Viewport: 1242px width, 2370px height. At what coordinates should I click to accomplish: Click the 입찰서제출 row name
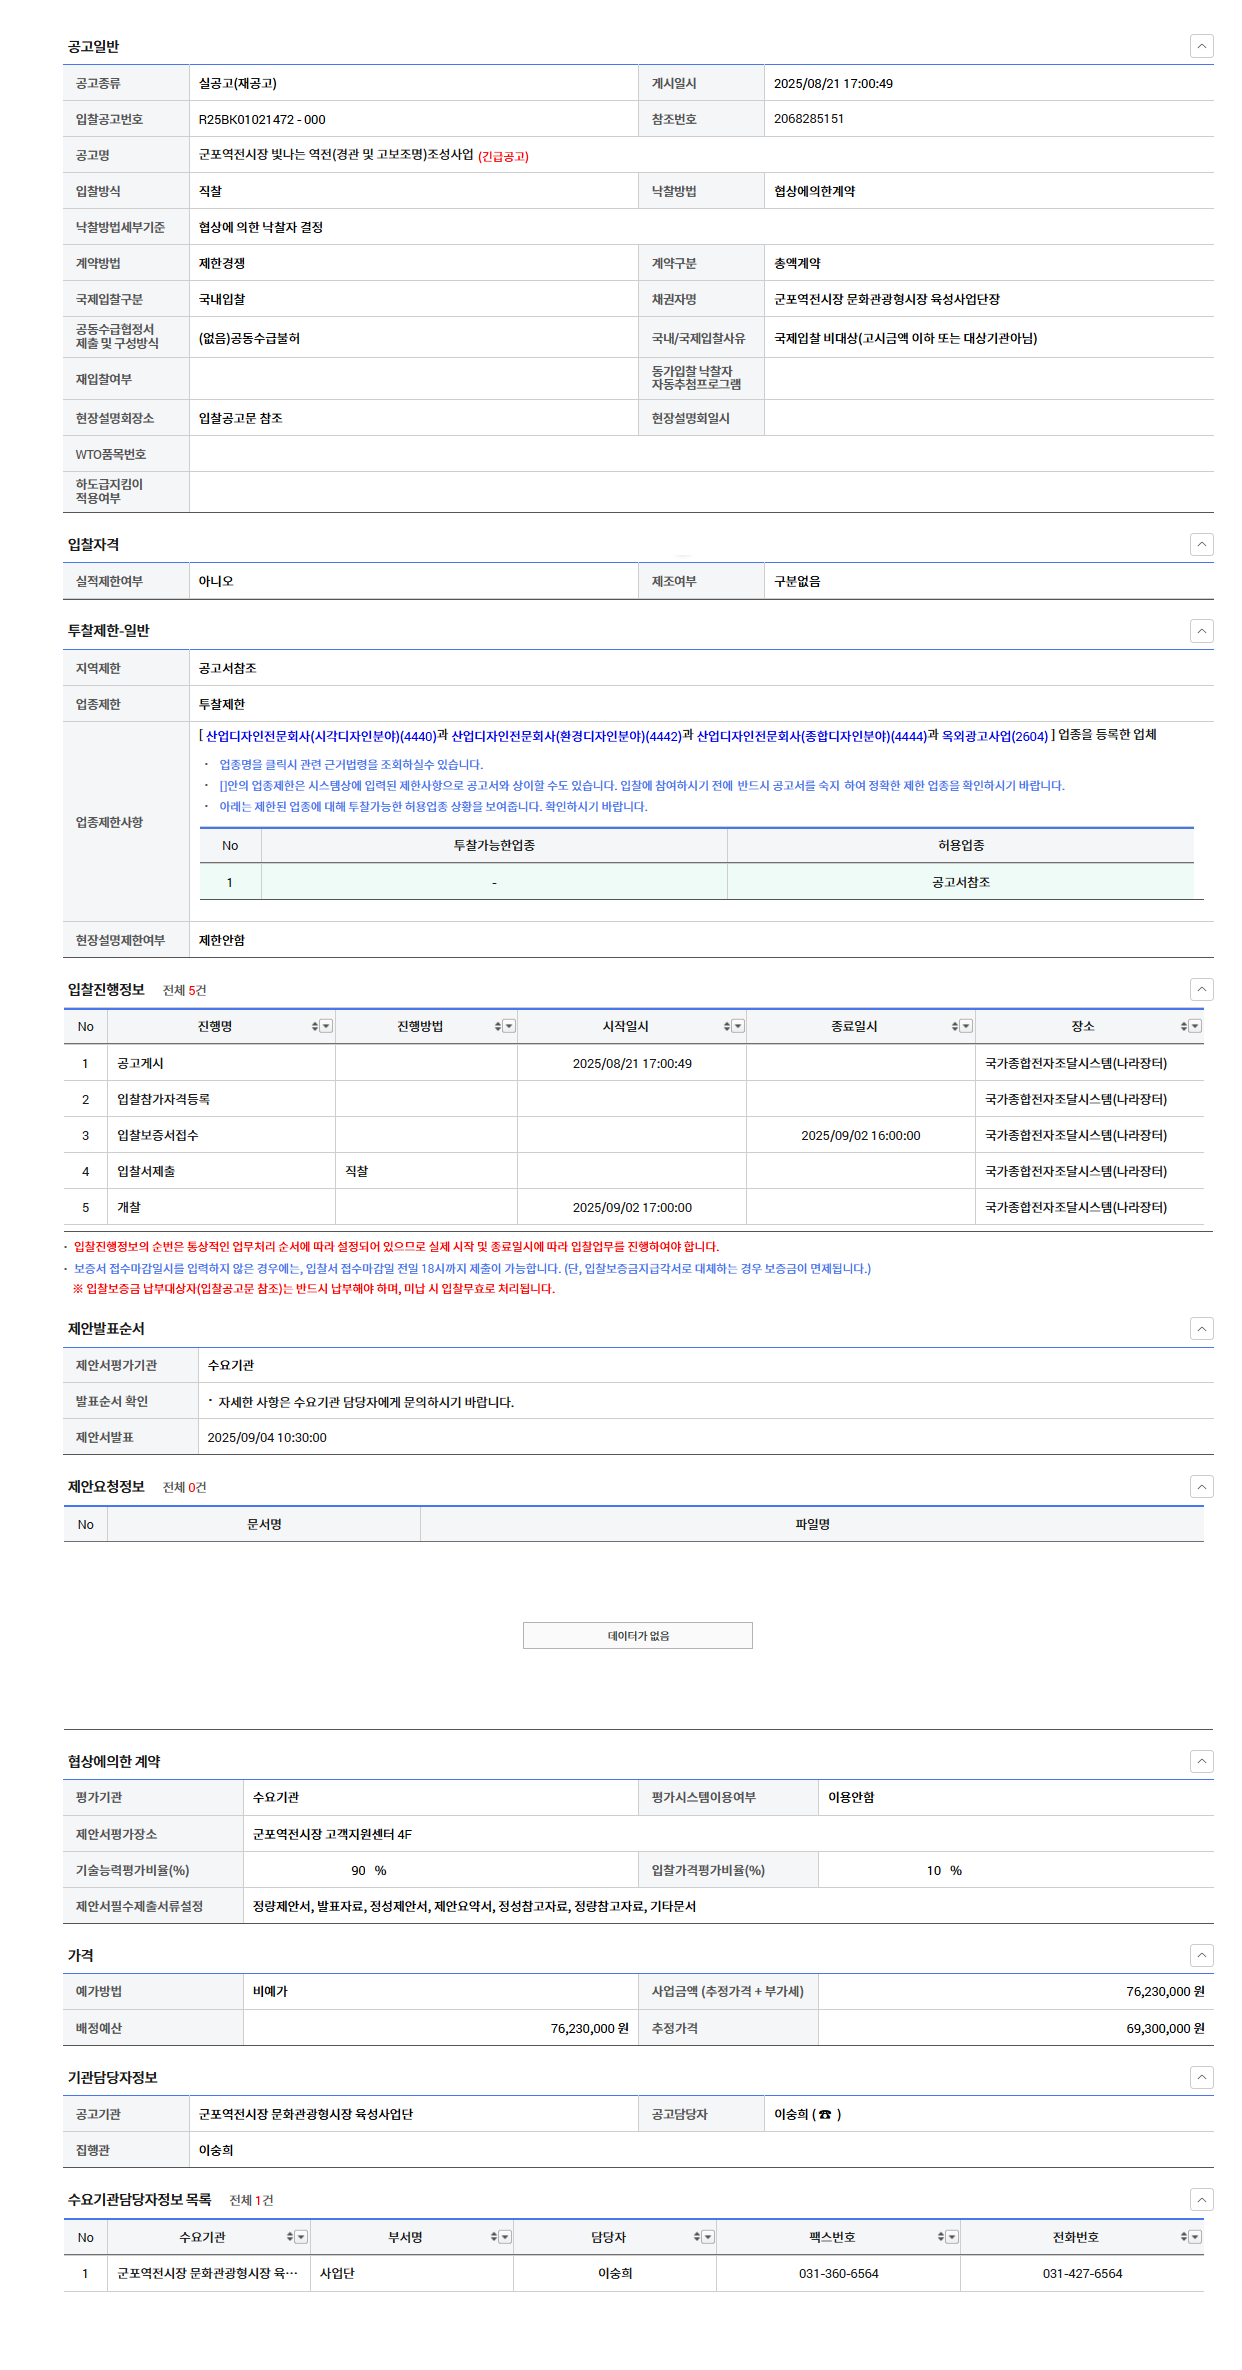[146, 1171]
